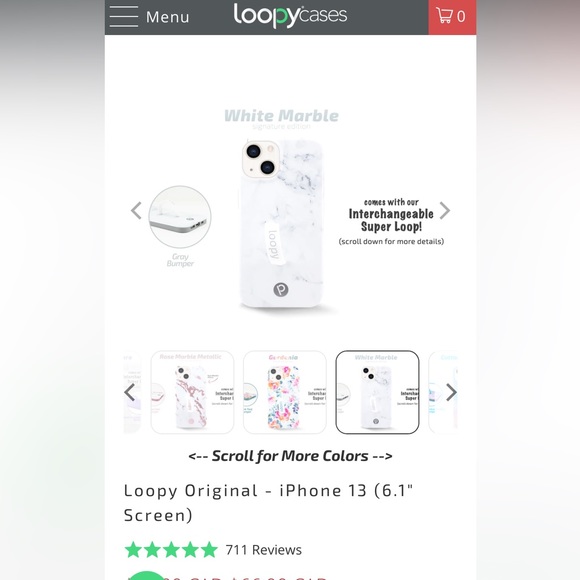
Task: Show next main product image with right chevron
Action: click(445, 210)
